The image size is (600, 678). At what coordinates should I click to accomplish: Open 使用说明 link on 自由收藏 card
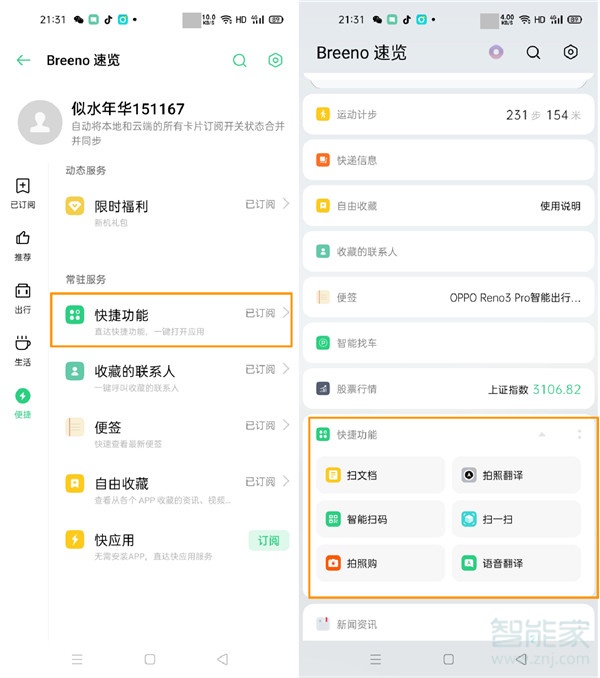pos(560,206)
